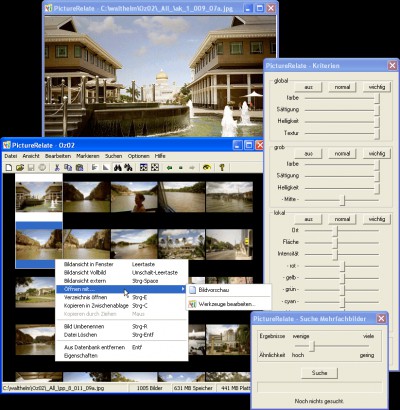Open the Datei menu
The image size is (400, 410).
pyautogui.click(x=11, y=156)
